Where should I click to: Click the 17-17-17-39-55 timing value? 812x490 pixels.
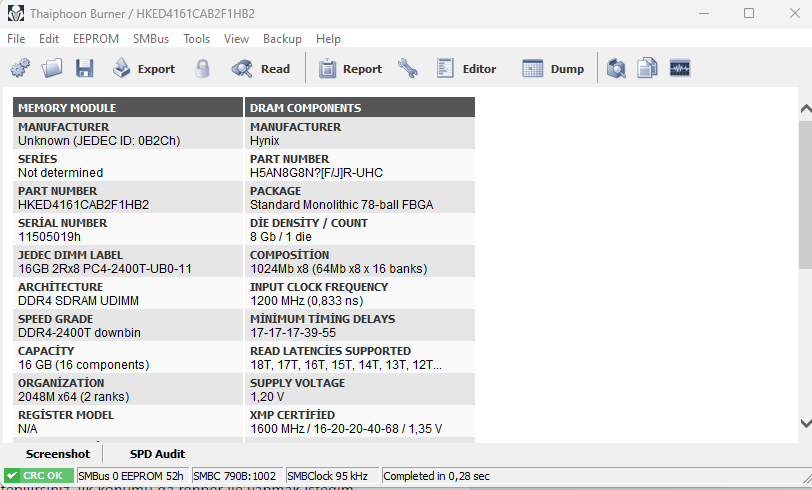pyautogui.click(x=293, y=333)
